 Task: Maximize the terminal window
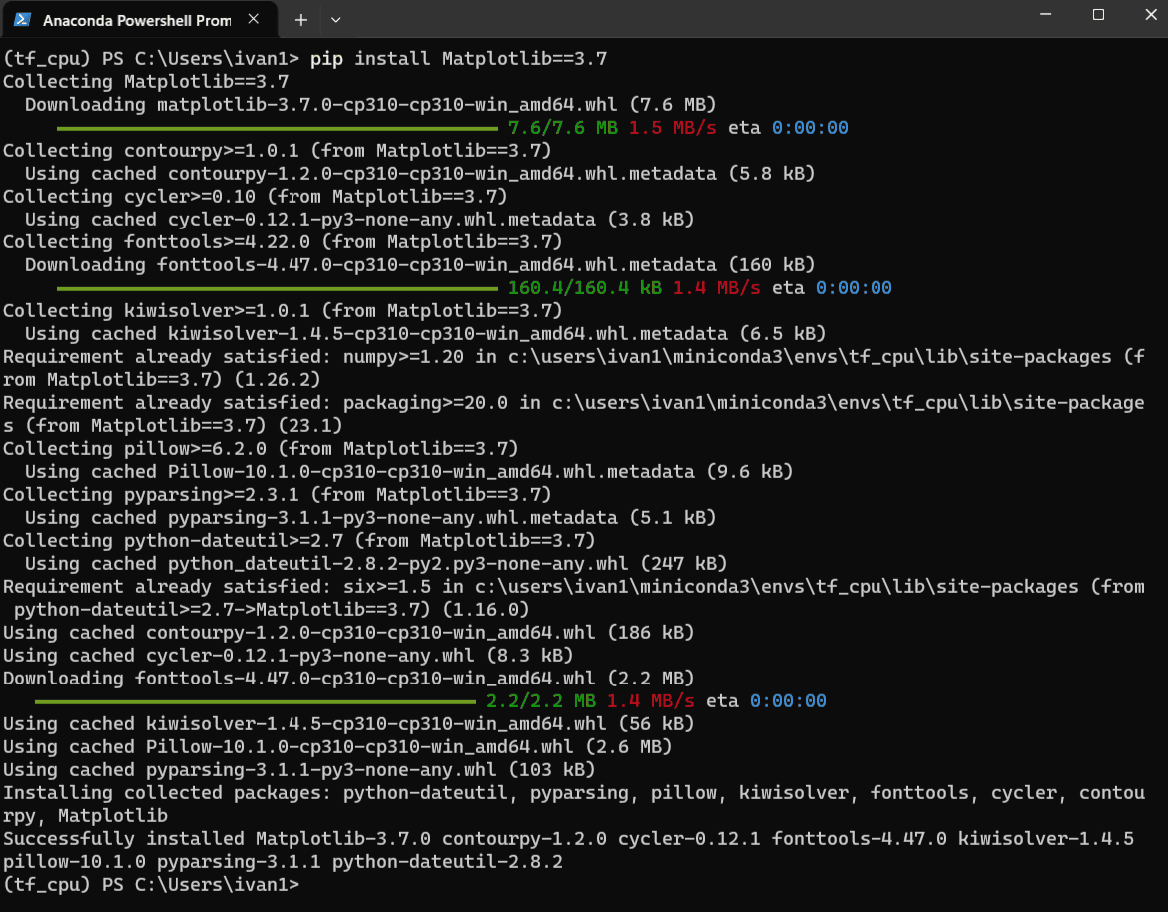click(x=1098, y=14)
